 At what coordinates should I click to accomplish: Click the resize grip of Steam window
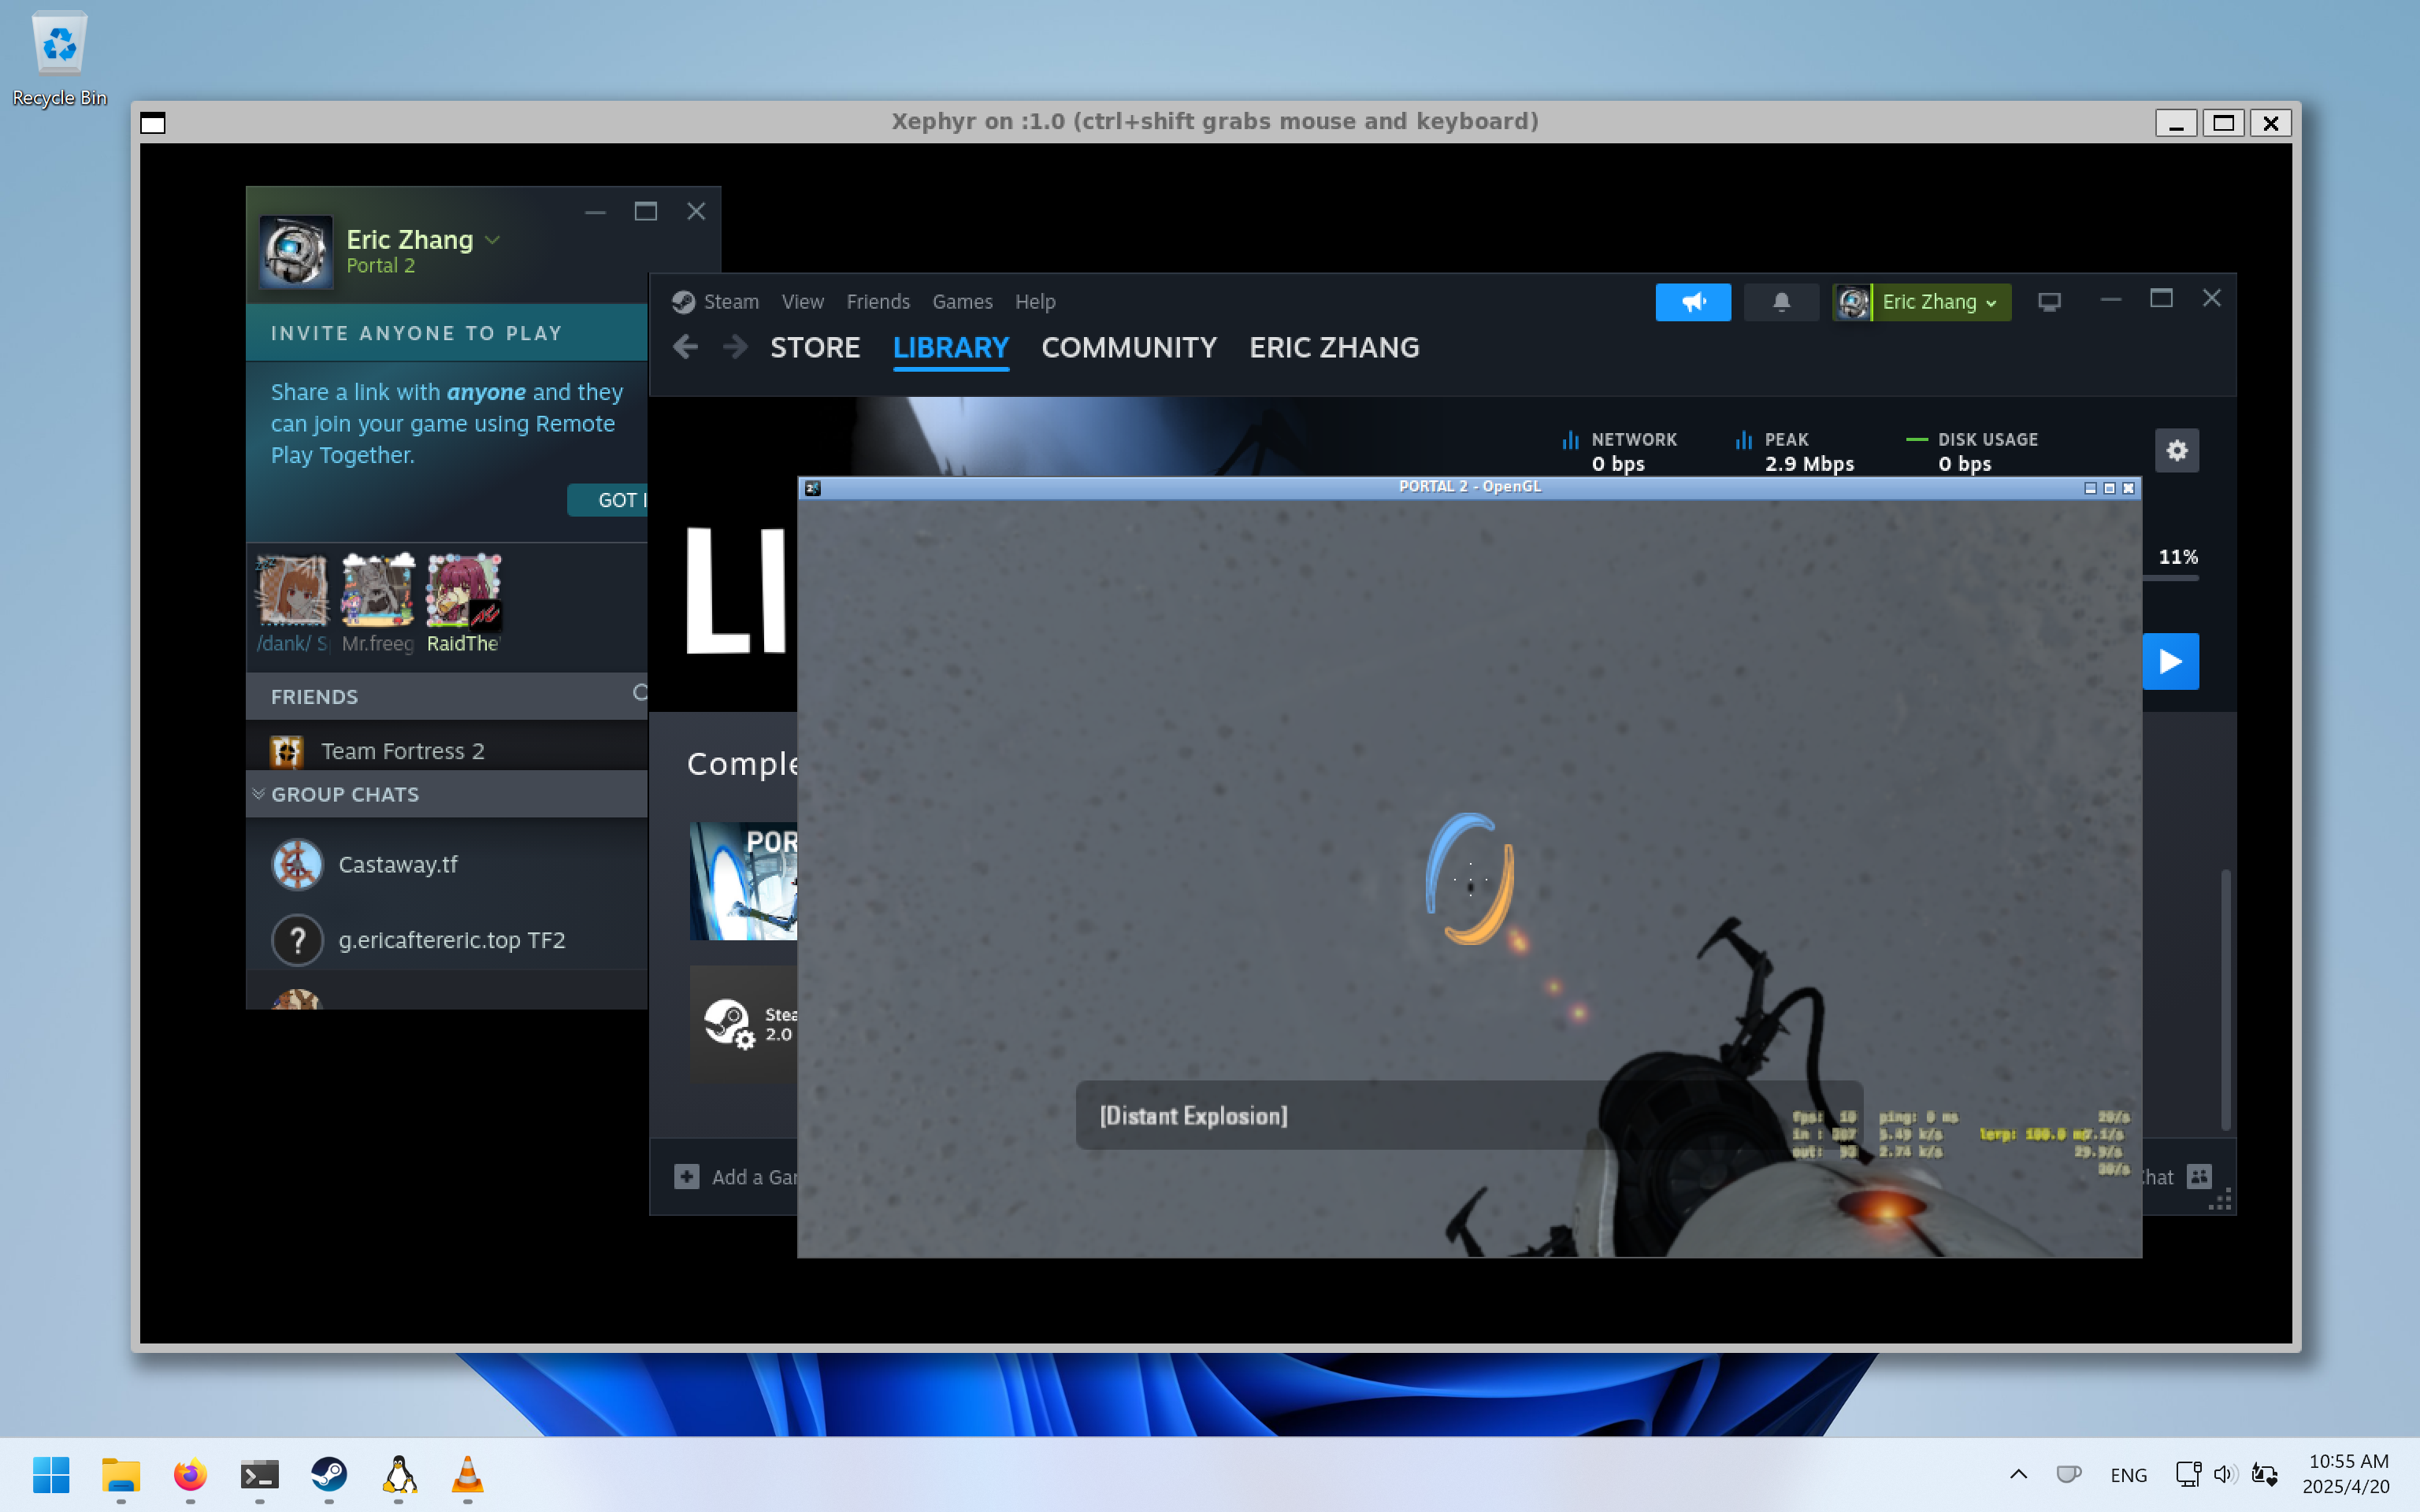coord(2221,1201)
